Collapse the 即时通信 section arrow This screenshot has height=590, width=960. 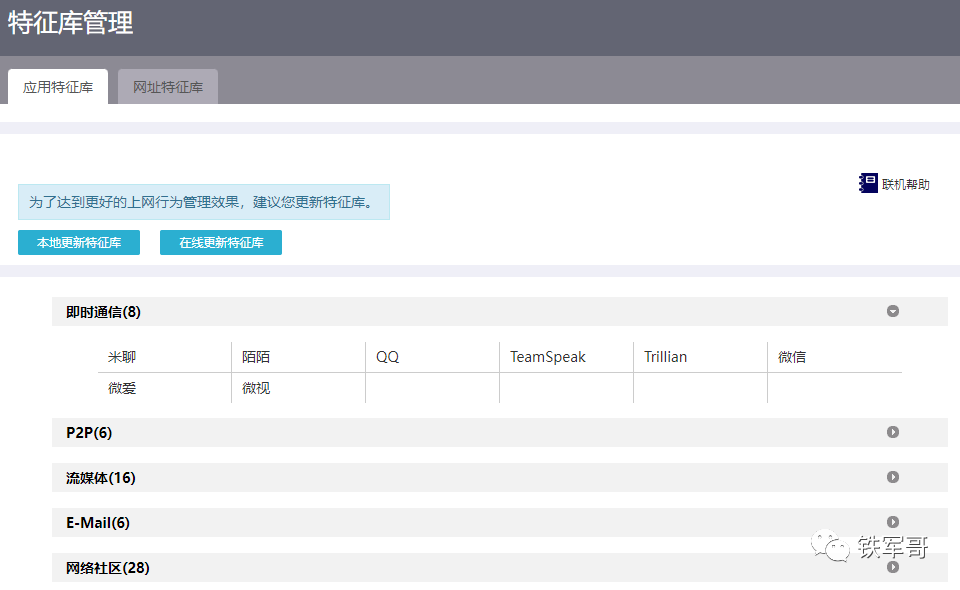893,311
